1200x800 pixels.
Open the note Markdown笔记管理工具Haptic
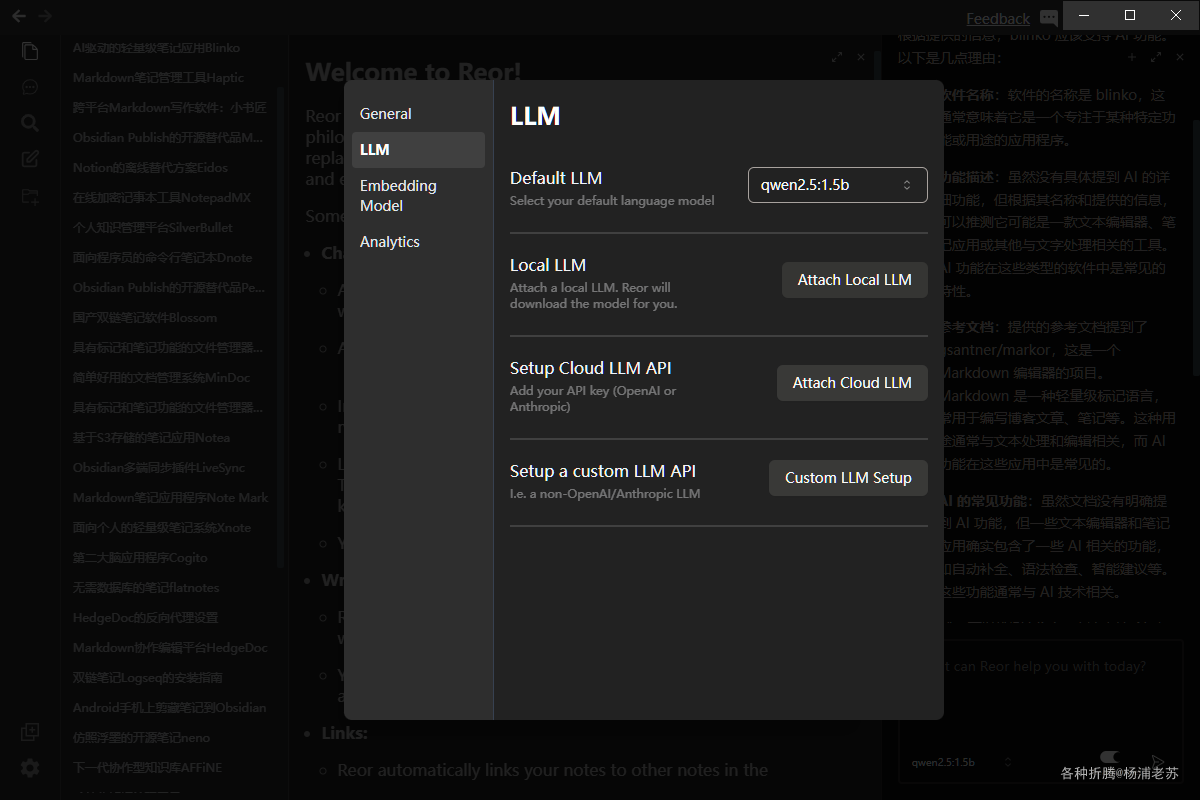pos(158,78)
